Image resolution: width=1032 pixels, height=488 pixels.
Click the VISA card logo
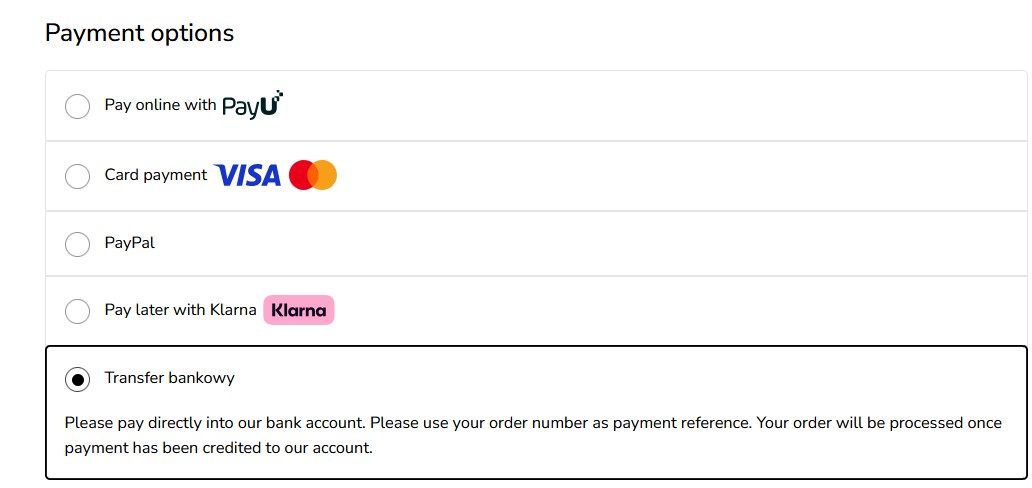click(247, 175)
